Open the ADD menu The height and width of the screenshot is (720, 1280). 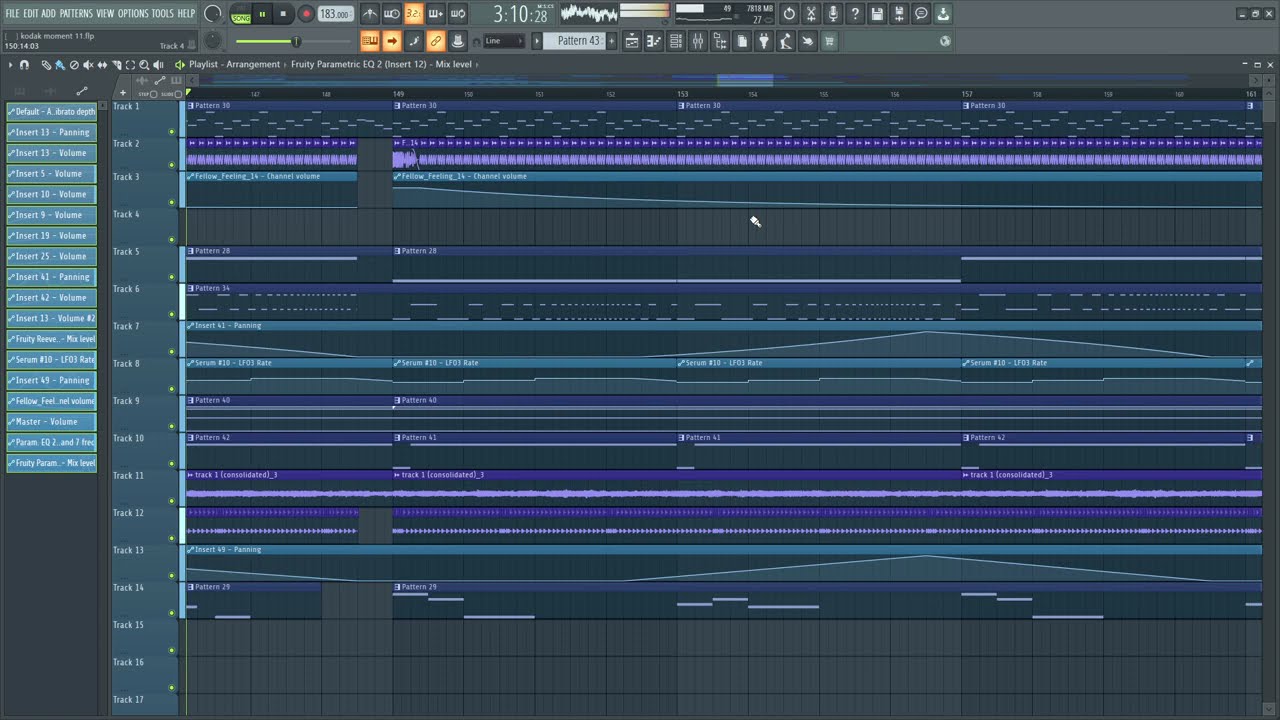(x=49, y=13)
